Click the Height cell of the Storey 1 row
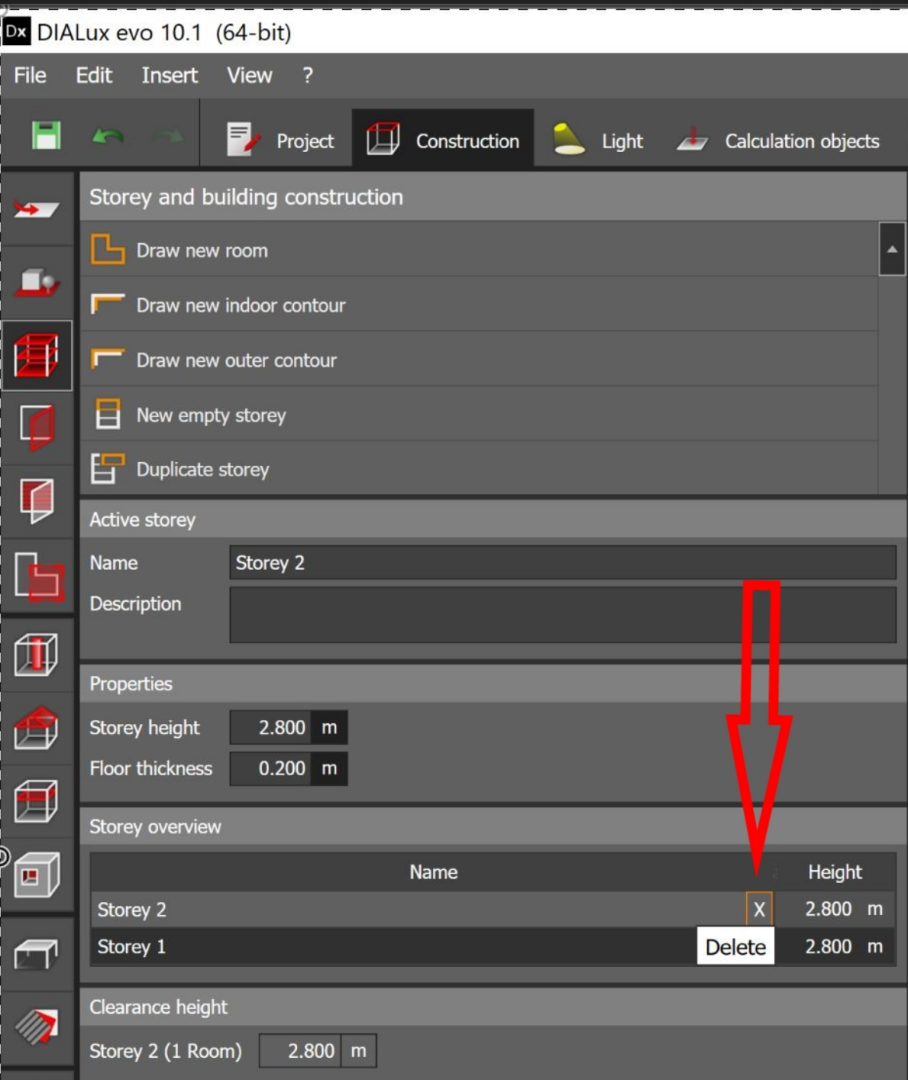 coord(835,946)
